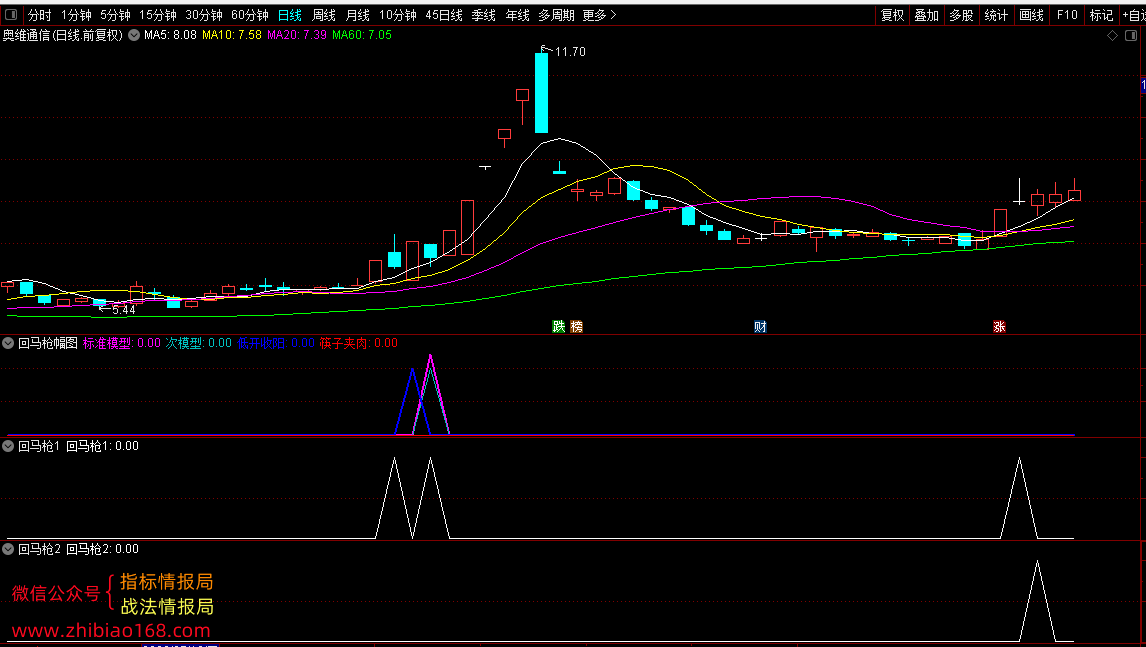The height and width of the screenshot is (647, 1146).
Task: Click the magenta MA20: 7.39 readout
Action: pos(297,34)
